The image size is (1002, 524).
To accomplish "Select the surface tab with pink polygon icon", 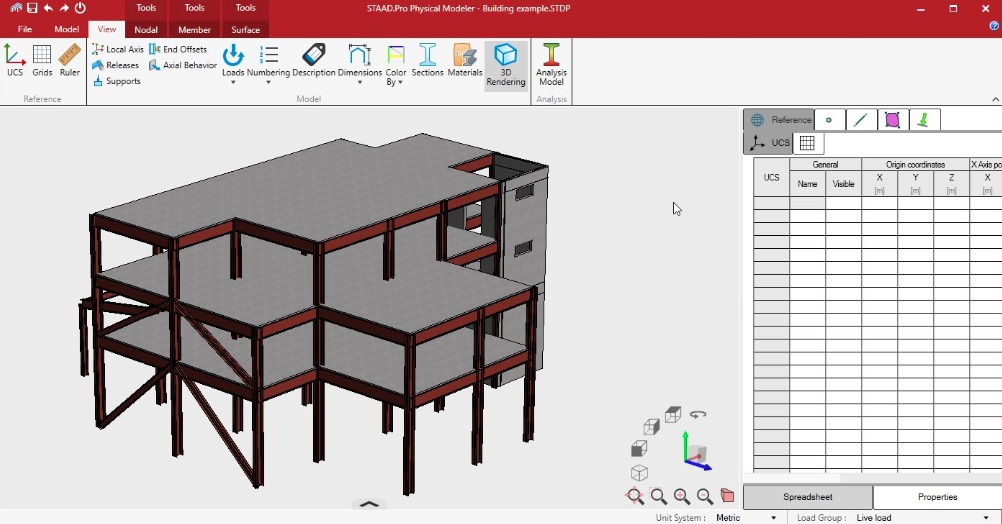I will [892, 120].
